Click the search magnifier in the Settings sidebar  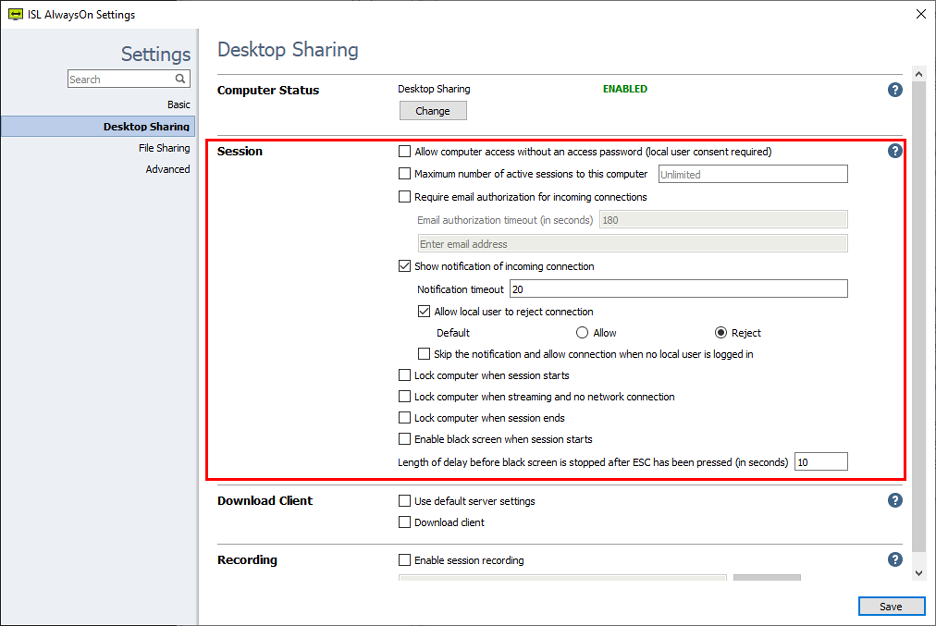click(x=178, y=79)
